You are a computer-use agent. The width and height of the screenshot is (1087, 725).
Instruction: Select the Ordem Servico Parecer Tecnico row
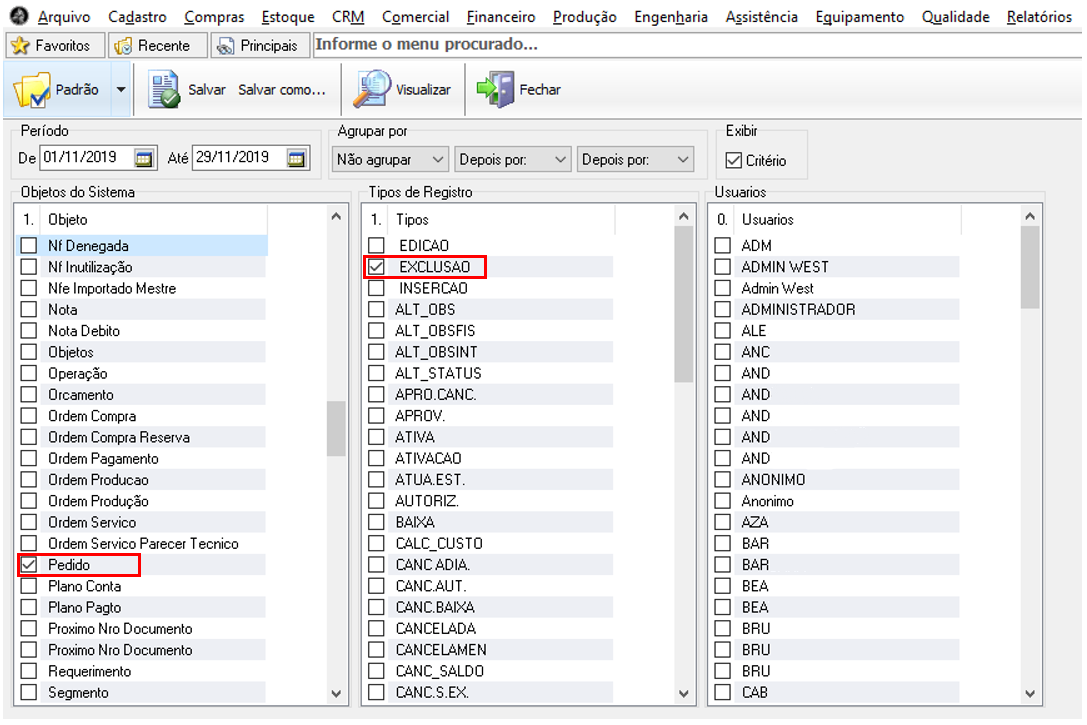143,544
